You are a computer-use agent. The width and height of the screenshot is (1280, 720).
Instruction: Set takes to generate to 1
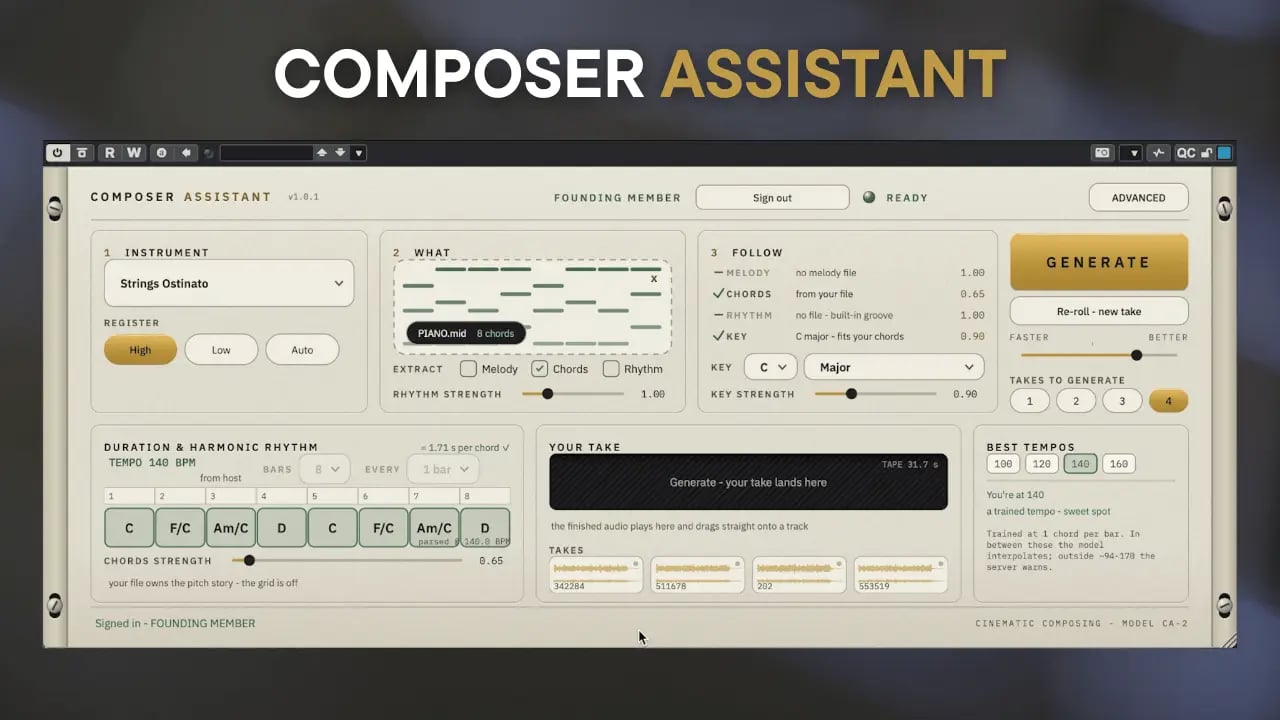click(x=1029, y=401)
